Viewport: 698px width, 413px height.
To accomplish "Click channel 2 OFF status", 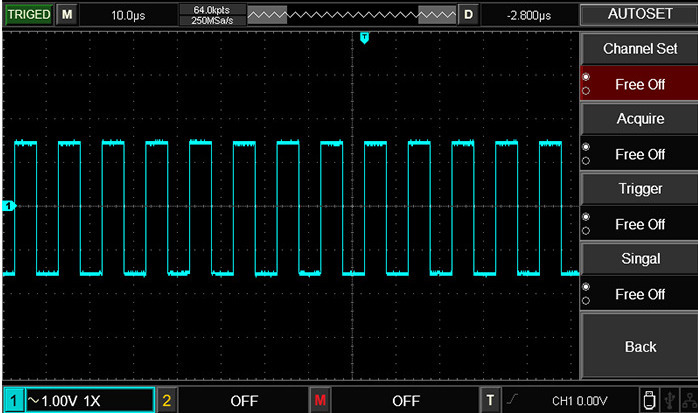I will pos(244,401).
